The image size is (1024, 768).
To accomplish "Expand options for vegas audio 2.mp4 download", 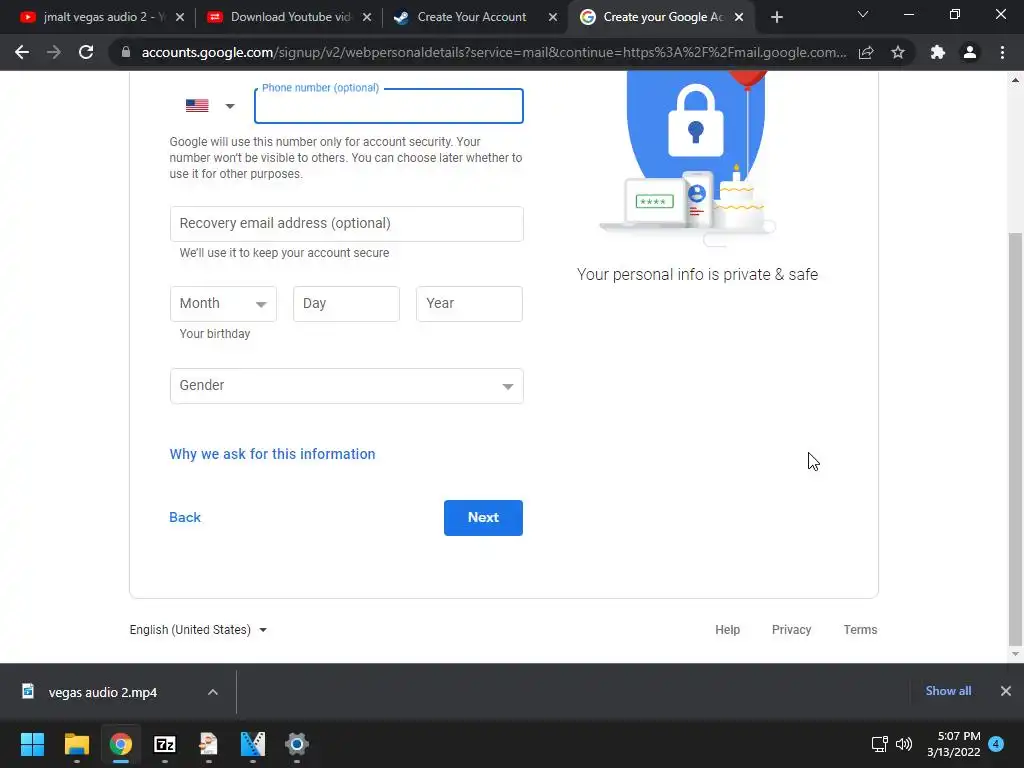I will (212, 692).
